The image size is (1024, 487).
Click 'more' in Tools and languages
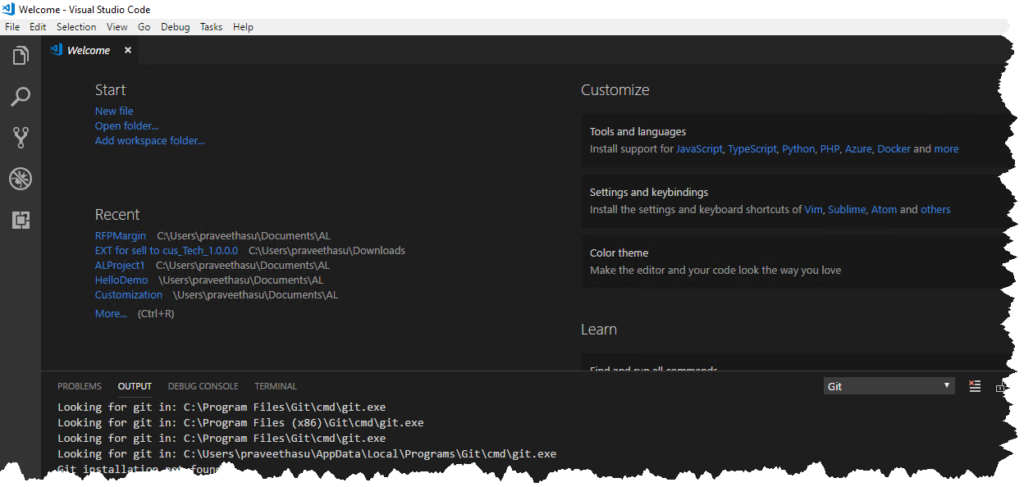pyautogui.click(x=946, y=149)
